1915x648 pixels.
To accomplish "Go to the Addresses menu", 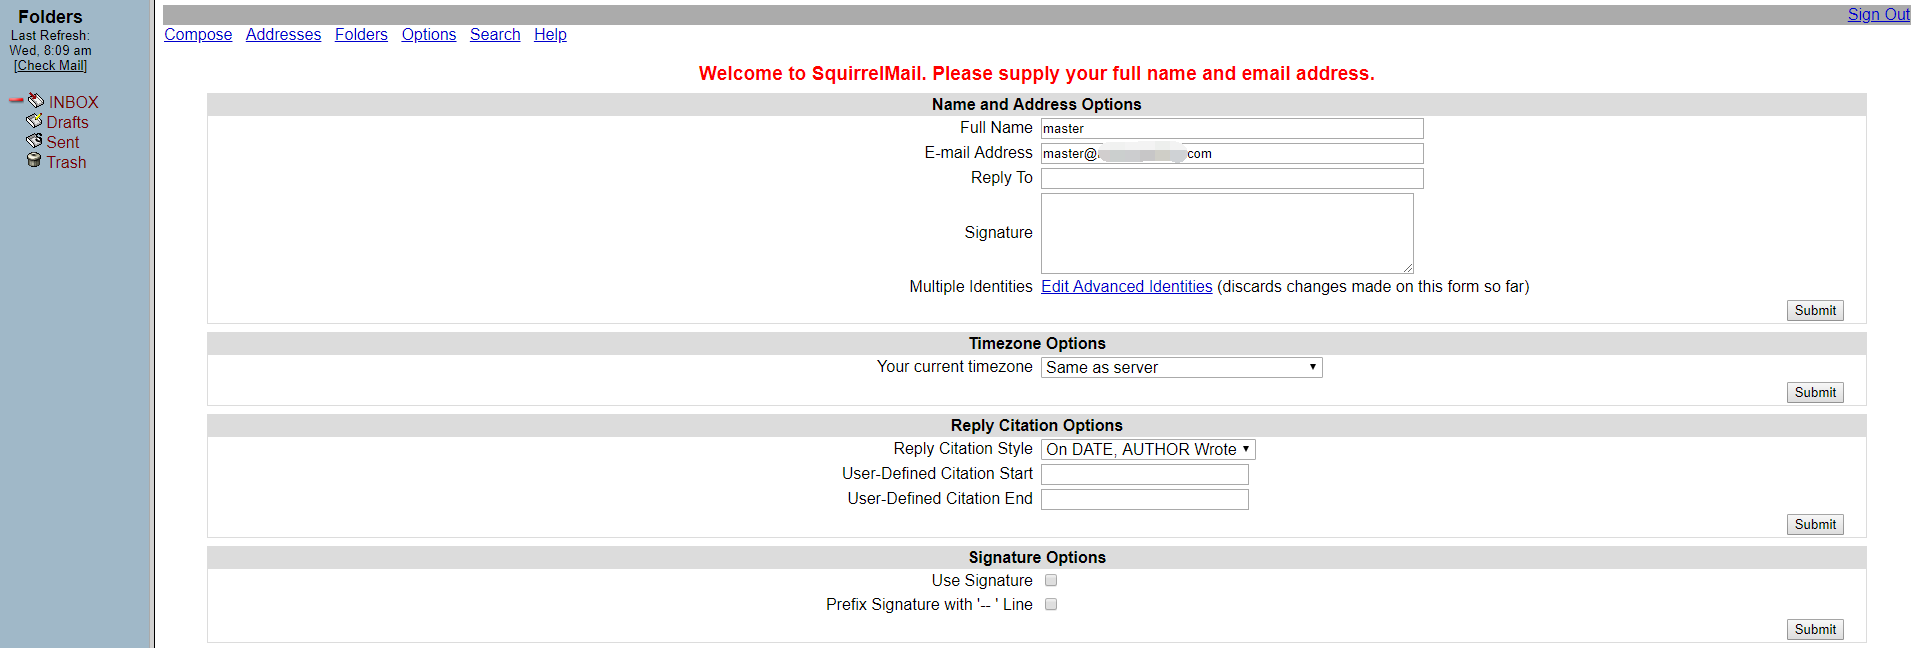I will 283,35.
